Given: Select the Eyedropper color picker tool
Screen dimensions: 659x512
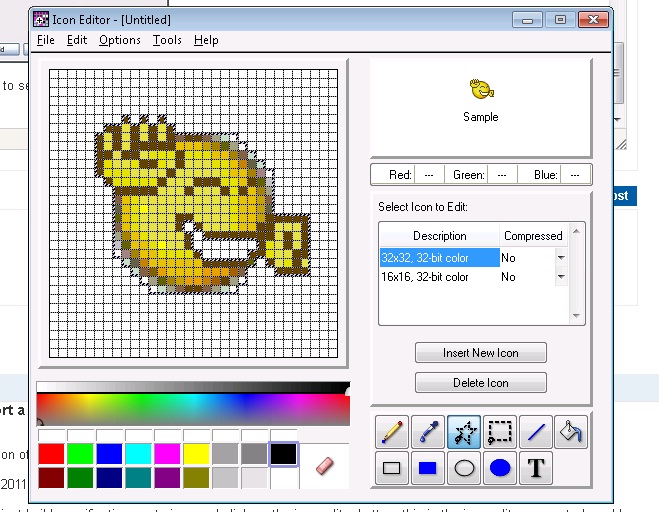Looking at the screenshot, I should coord(428,432).
